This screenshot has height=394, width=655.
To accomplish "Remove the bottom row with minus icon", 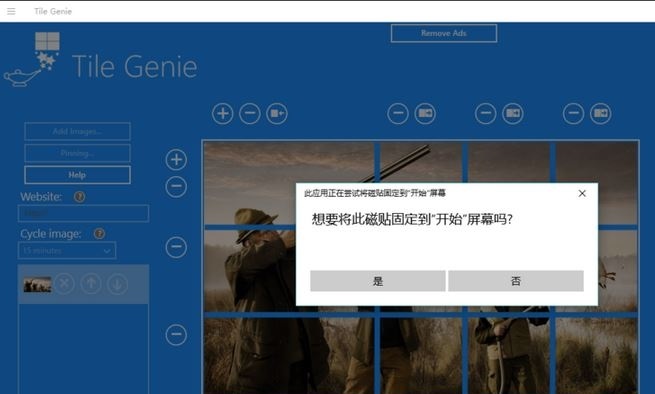I will 176,335.
